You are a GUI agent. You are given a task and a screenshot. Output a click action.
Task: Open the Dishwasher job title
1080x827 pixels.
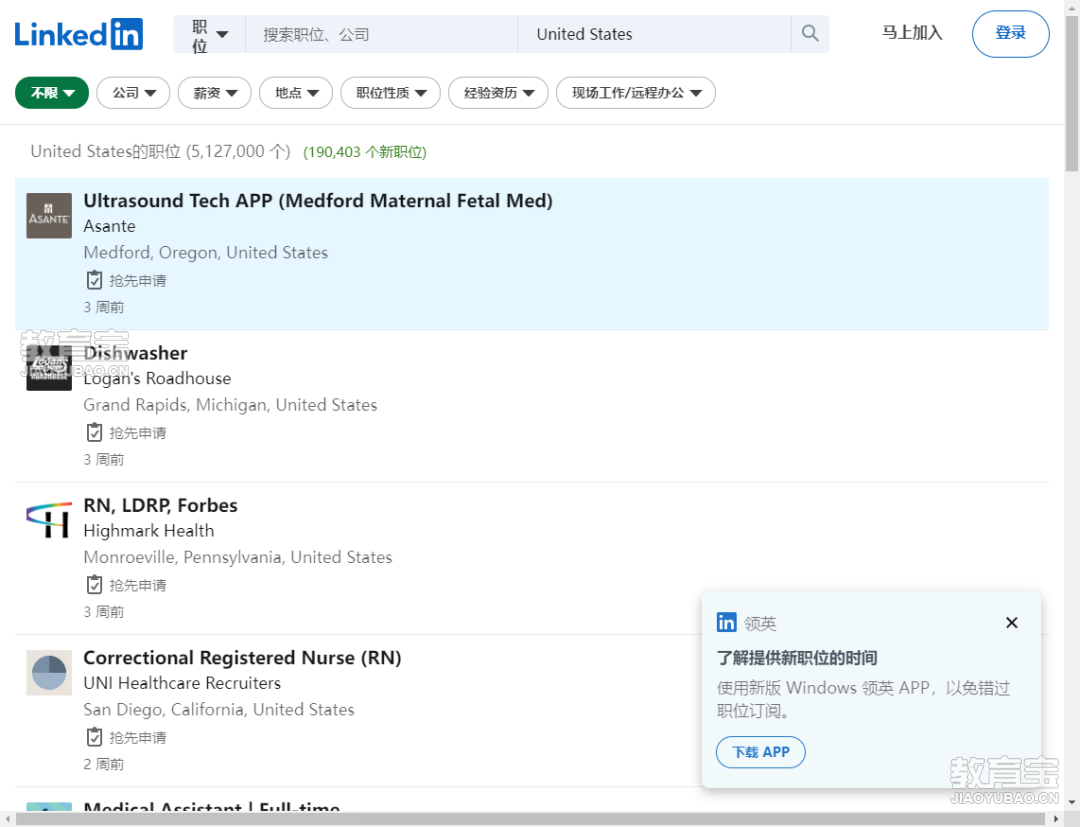click(136, 353)
